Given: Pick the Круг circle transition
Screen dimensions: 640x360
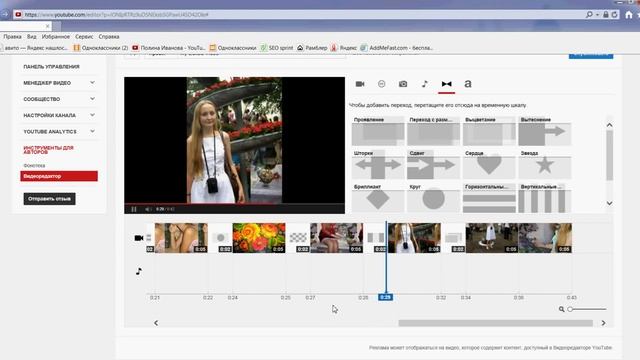Looking at the screenshot, I should pyautogui.click(x=433, y=198).
